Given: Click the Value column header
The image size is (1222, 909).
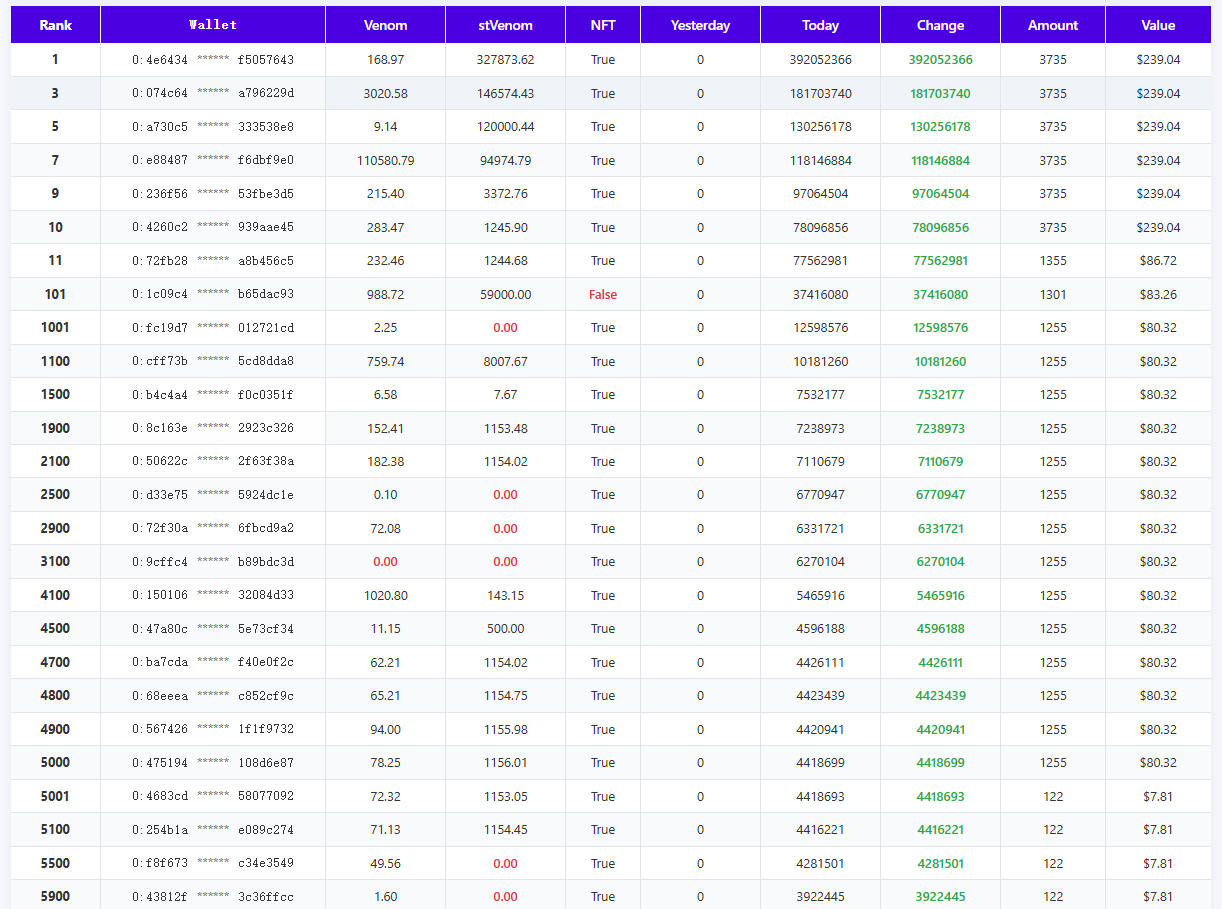Looking at the screenshot, I should pos(1158,25).
